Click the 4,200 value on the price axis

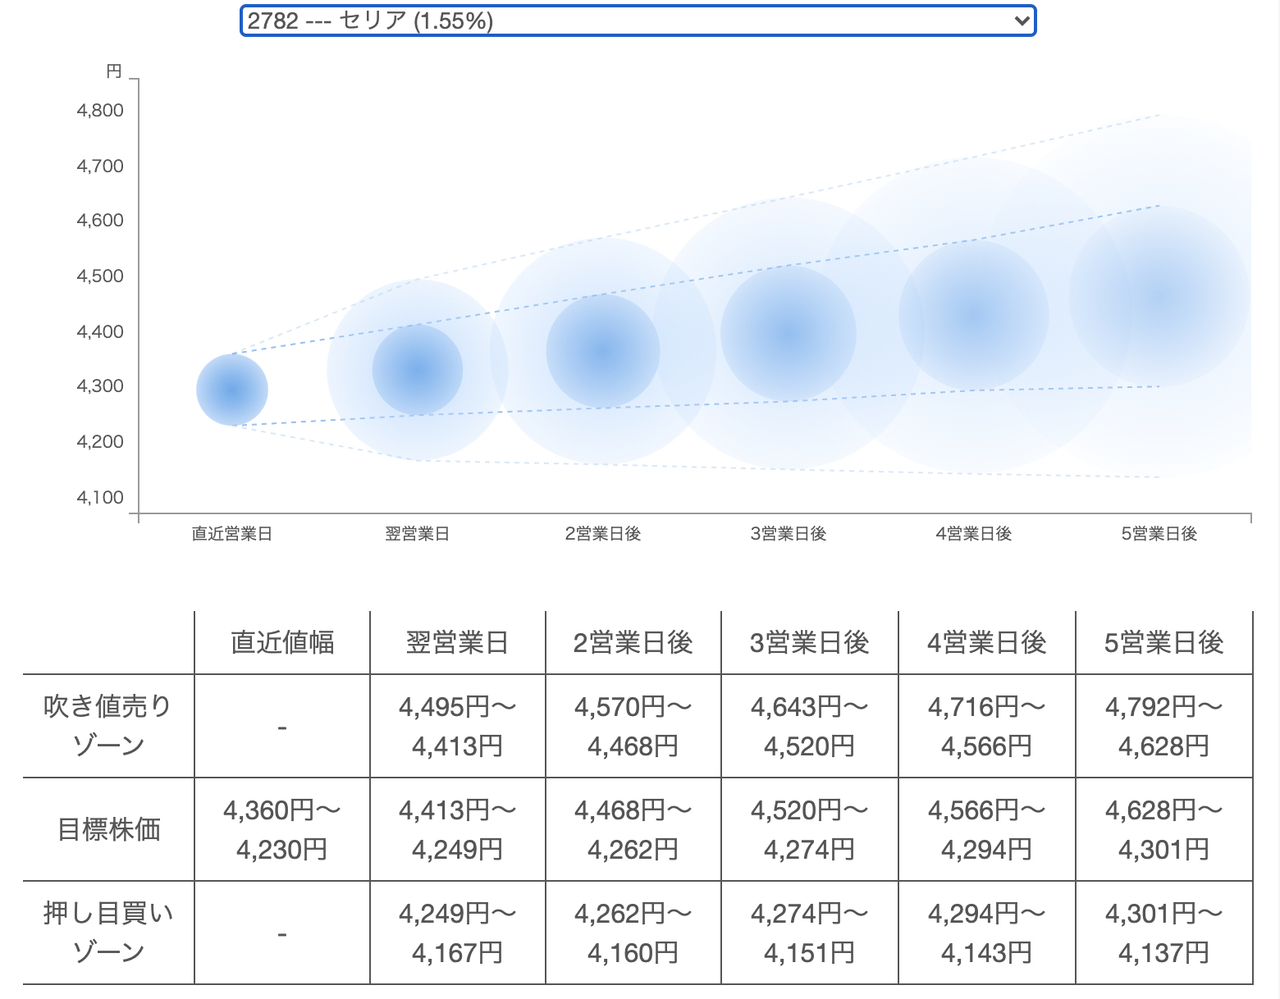[x=100, y=442]
